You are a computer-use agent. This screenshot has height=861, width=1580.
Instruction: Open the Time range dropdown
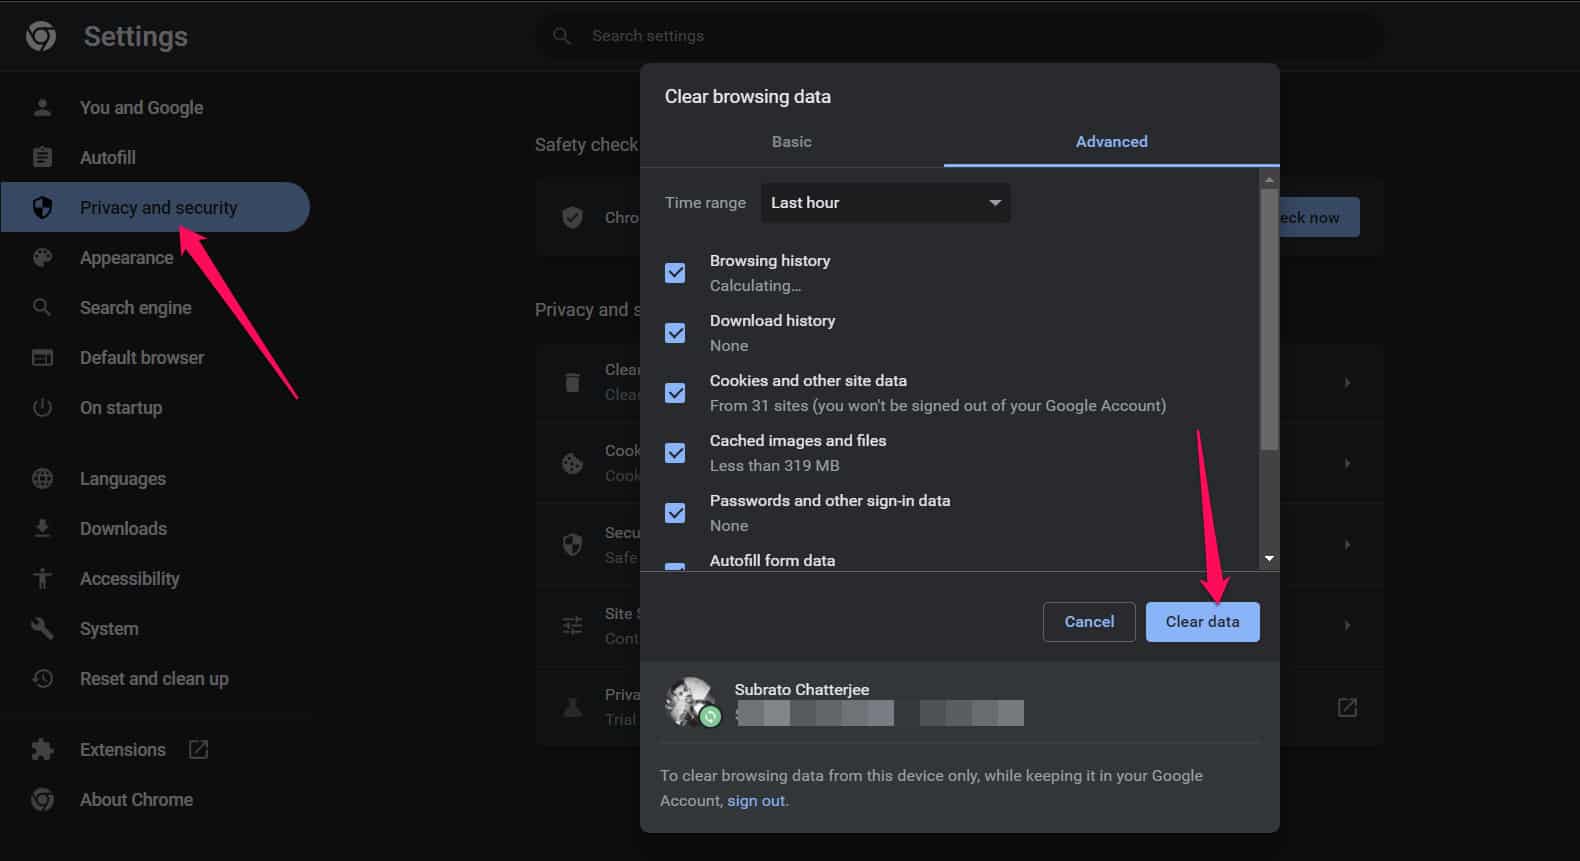885,202
